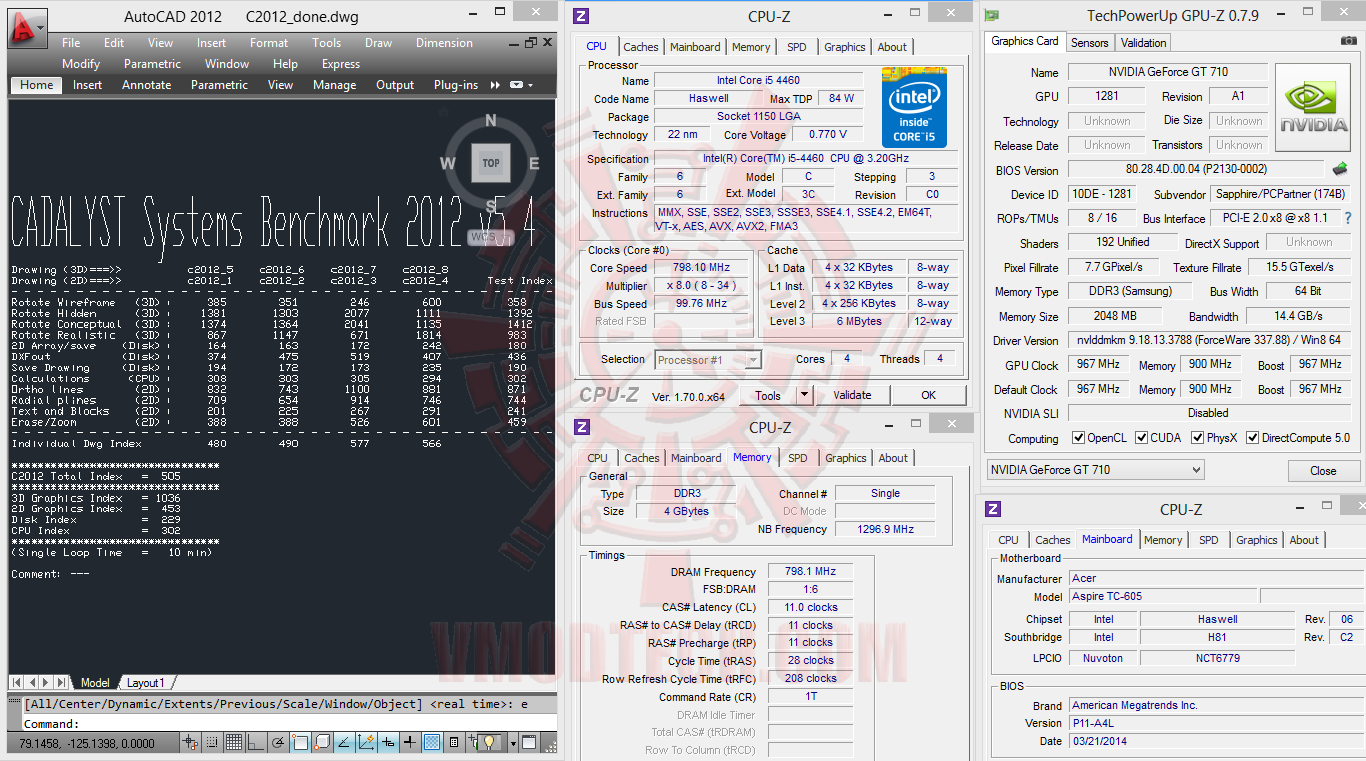Open the NVIDIA GeForce GT 710 dropdown
Screen dimensions: 1366x761
tap(1096, 470)
